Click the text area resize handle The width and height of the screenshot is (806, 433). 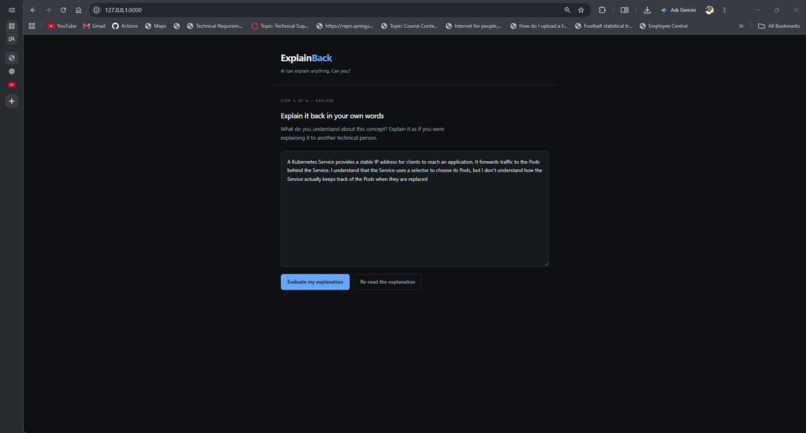pyautogui.click(x=546, y=264)
